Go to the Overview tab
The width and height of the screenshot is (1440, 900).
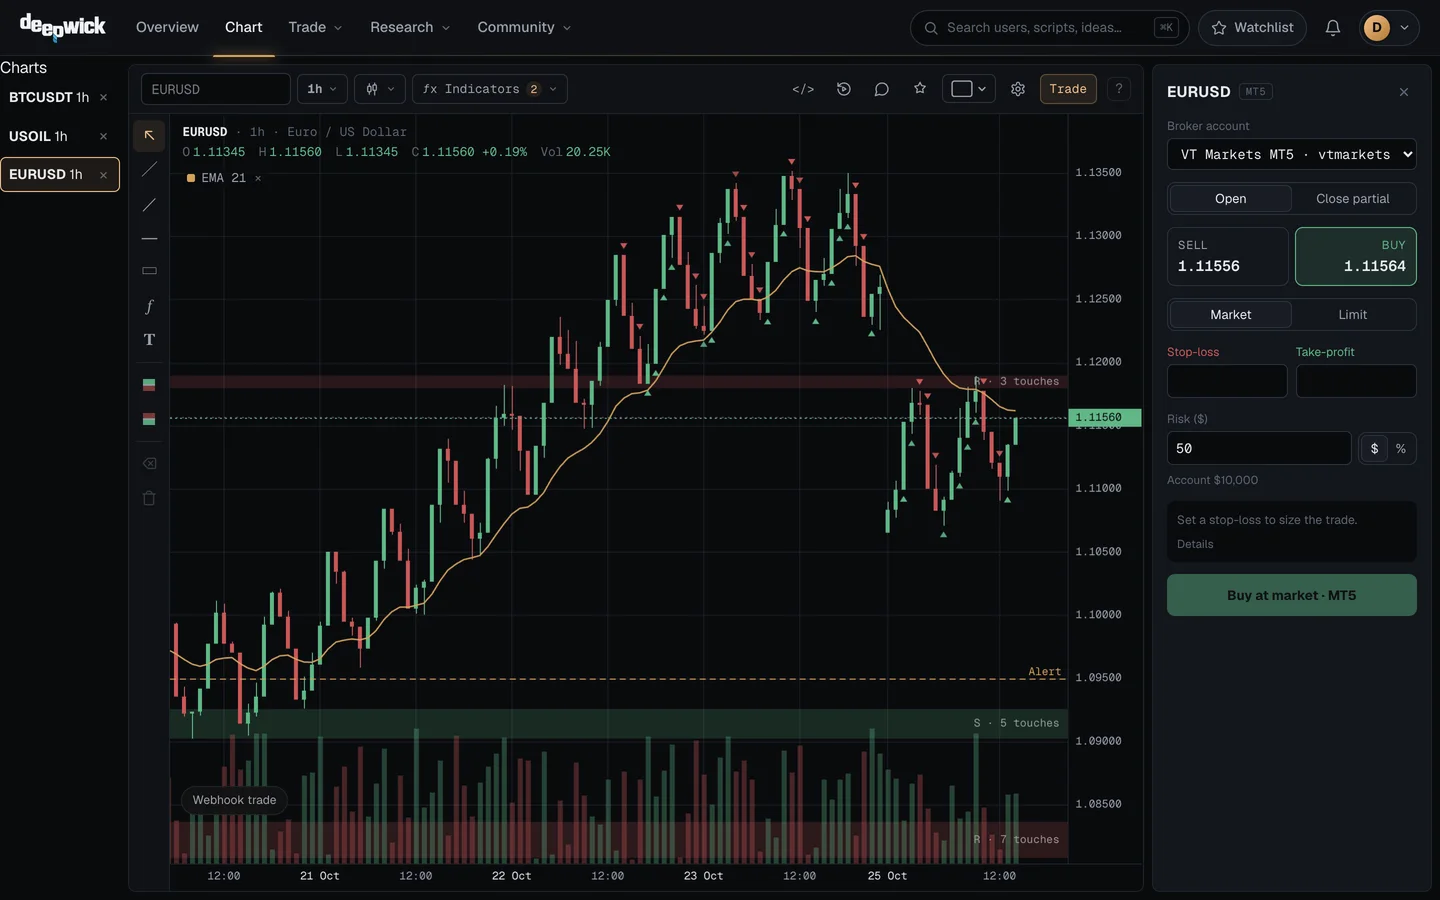[x=167, y=27]
